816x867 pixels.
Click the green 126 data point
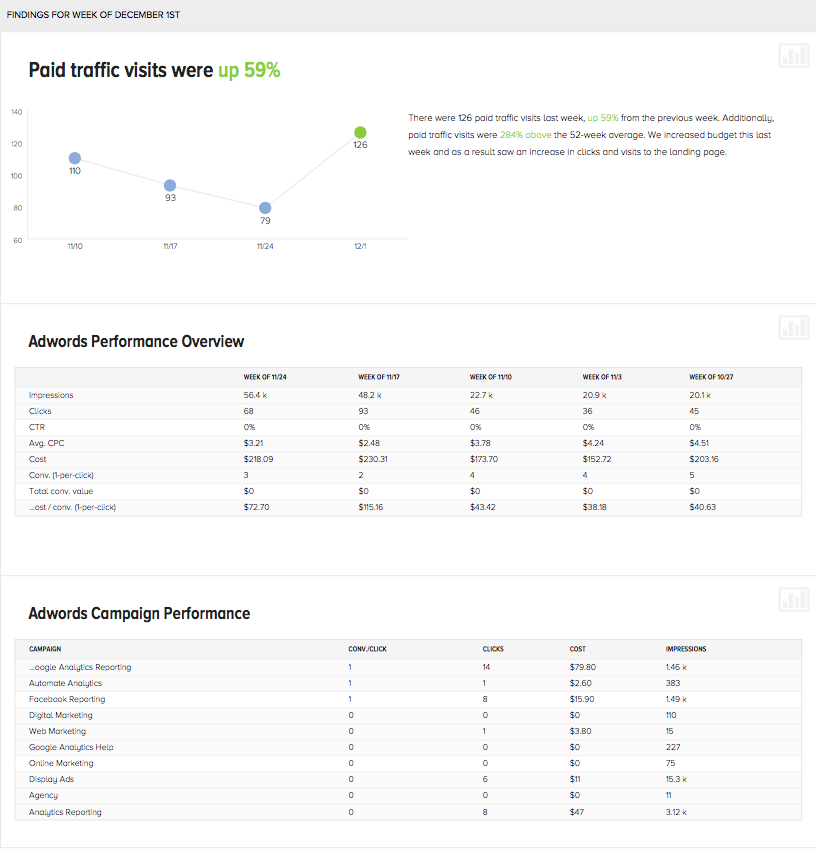tap(360, 132)
